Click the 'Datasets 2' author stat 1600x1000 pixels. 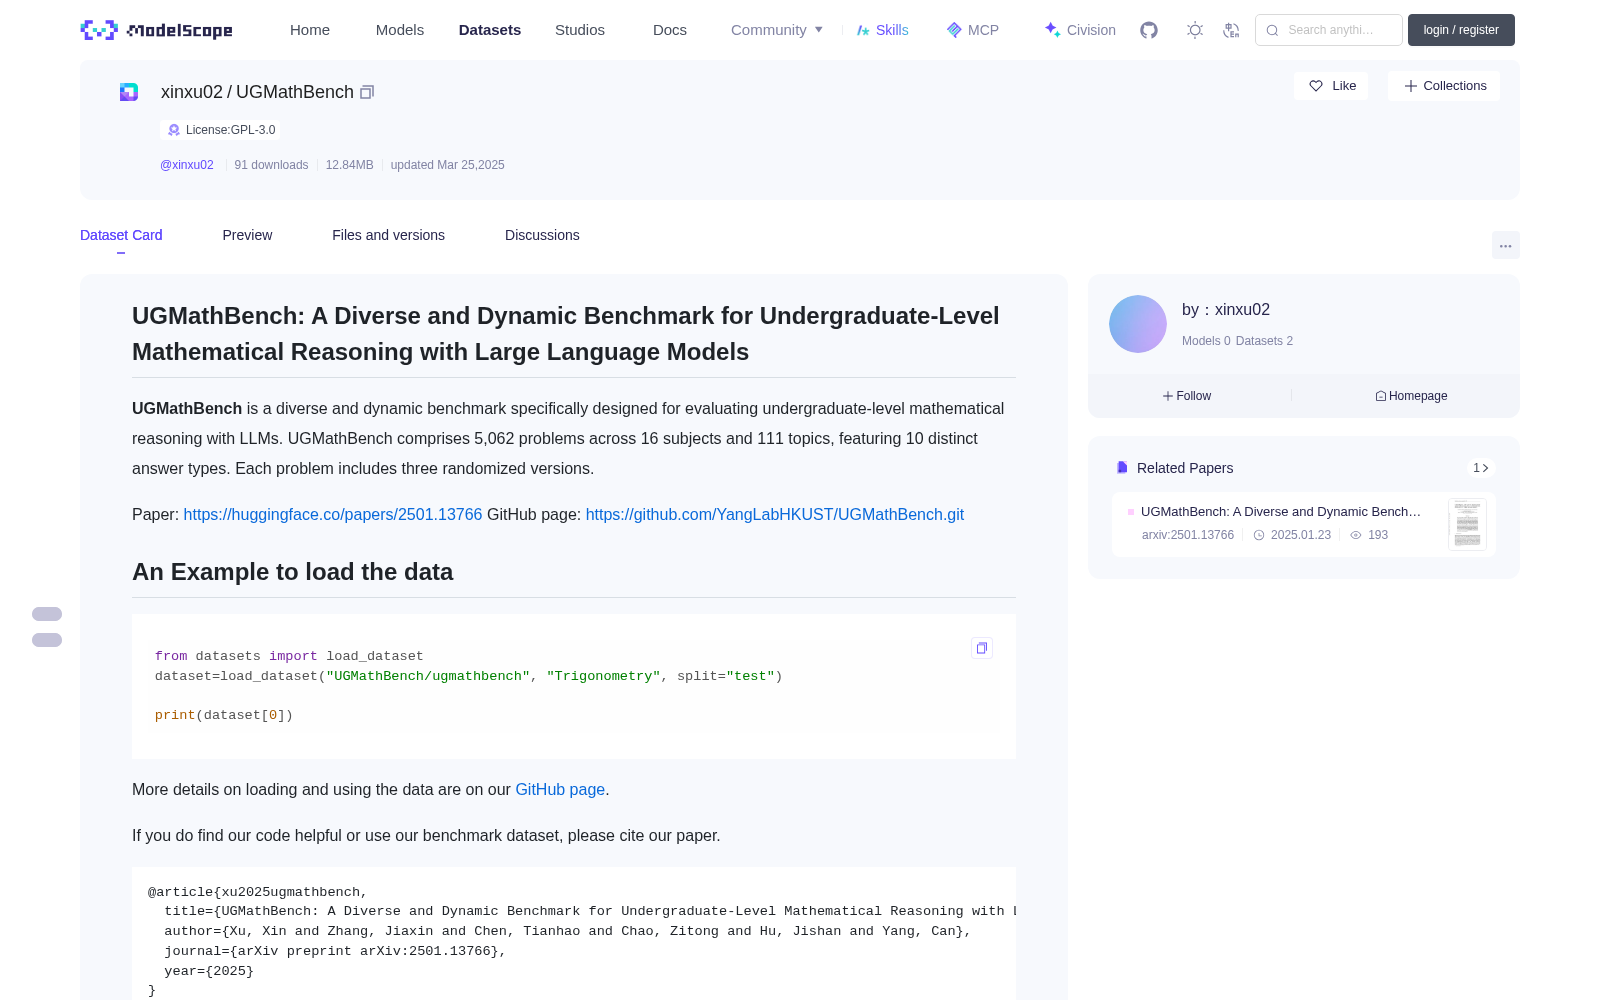pos(1264,341)
